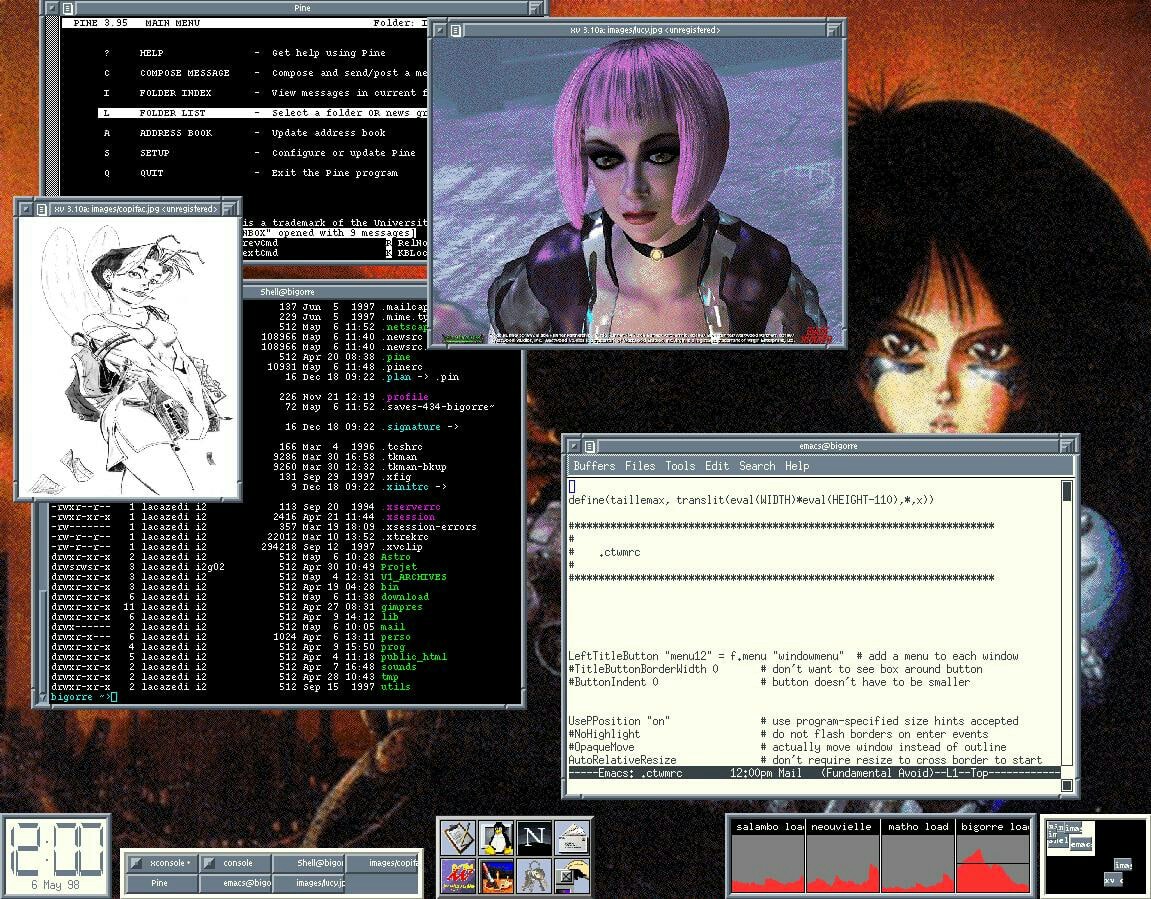
Task: Launch the notepad clipboard icon in the launcher
Action: pyautogui.click(x=459, y=837)
